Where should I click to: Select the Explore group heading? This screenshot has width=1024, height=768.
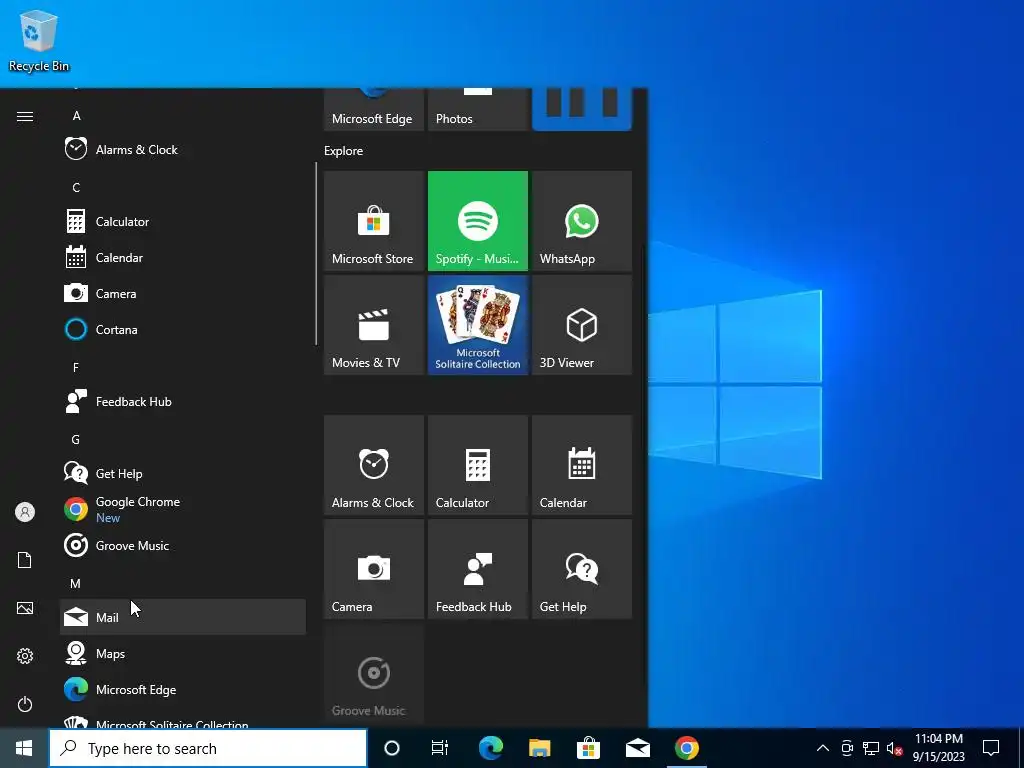(x=344, y=151)
